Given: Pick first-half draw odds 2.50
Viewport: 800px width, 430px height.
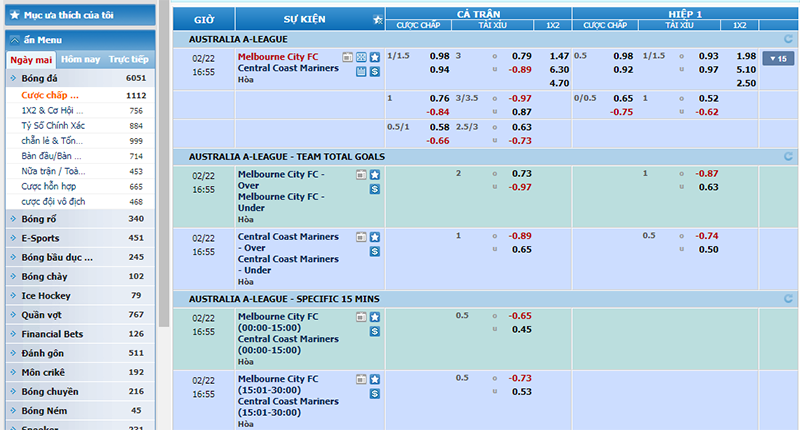Looking at the screenshot, I should point(746,83).
